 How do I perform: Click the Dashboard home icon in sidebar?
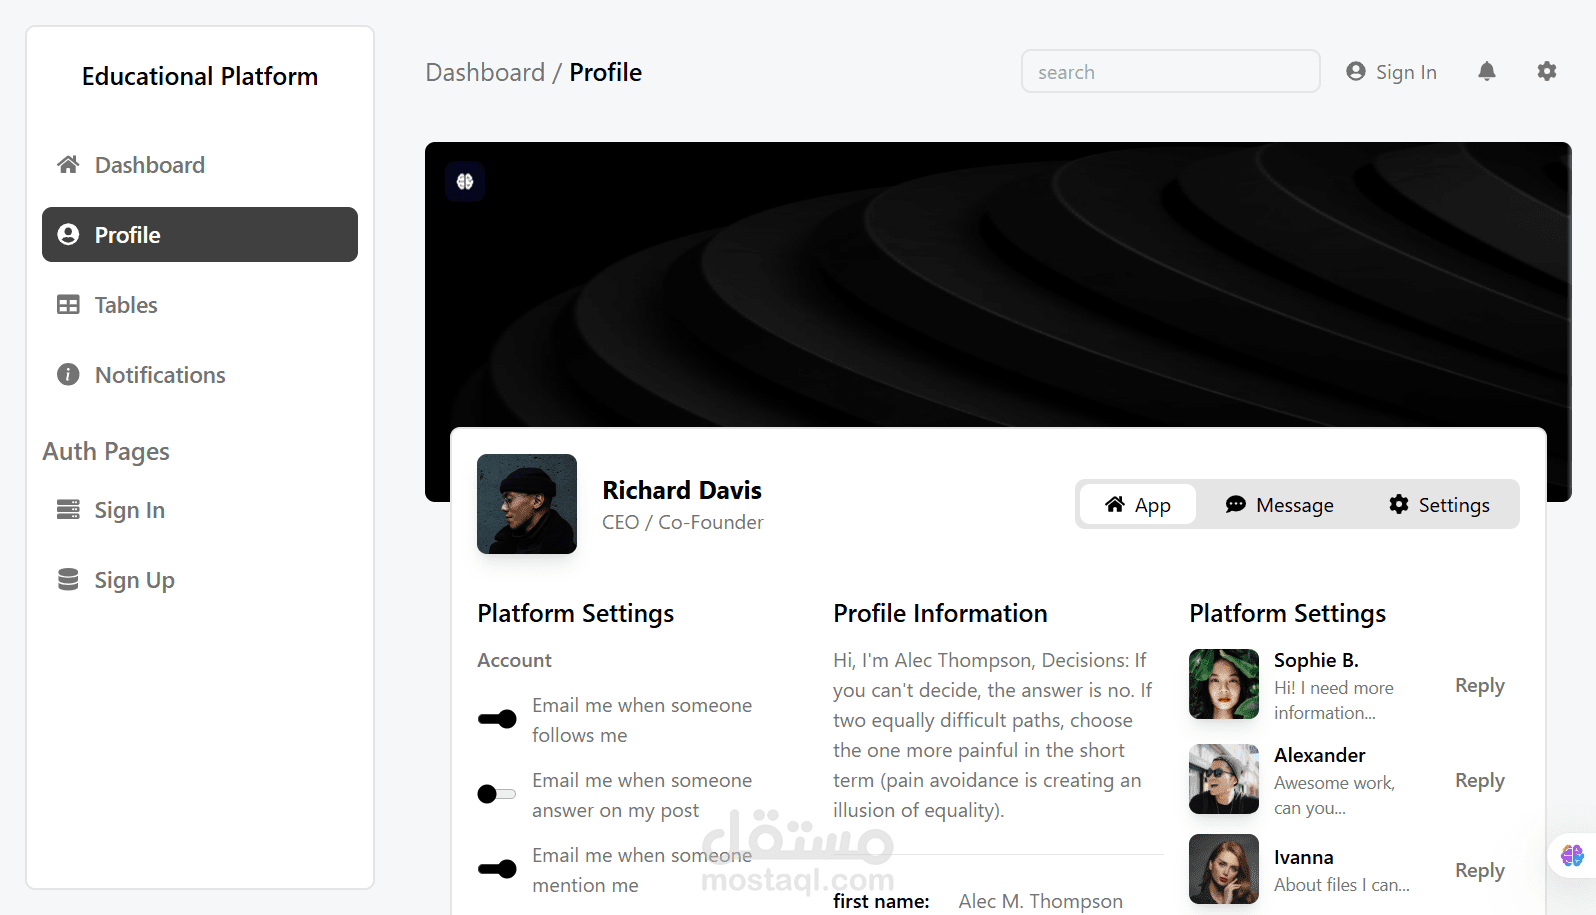[x=68, y=164]
